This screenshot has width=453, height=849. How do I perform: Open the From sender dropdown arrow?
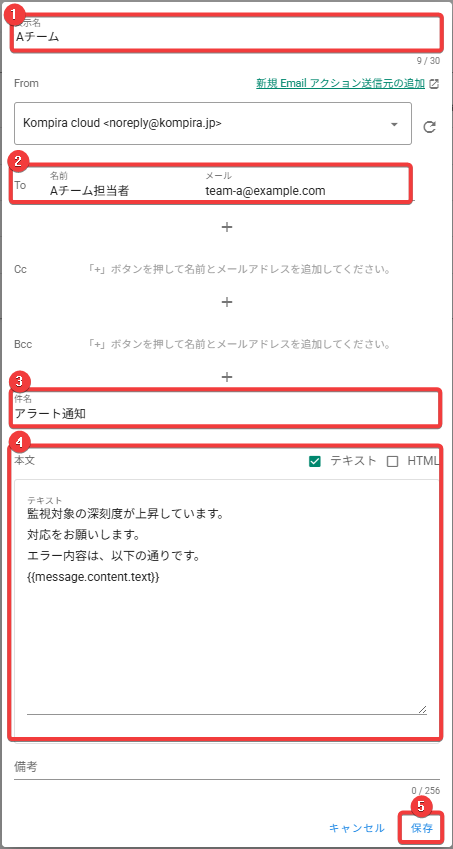tap(395, 124)
